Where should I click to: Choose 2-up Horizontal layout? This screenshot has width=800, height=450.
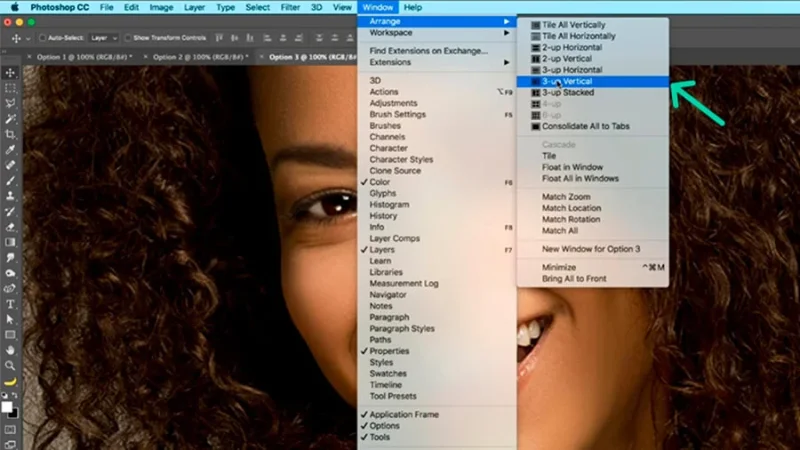[x=593, y=47]
